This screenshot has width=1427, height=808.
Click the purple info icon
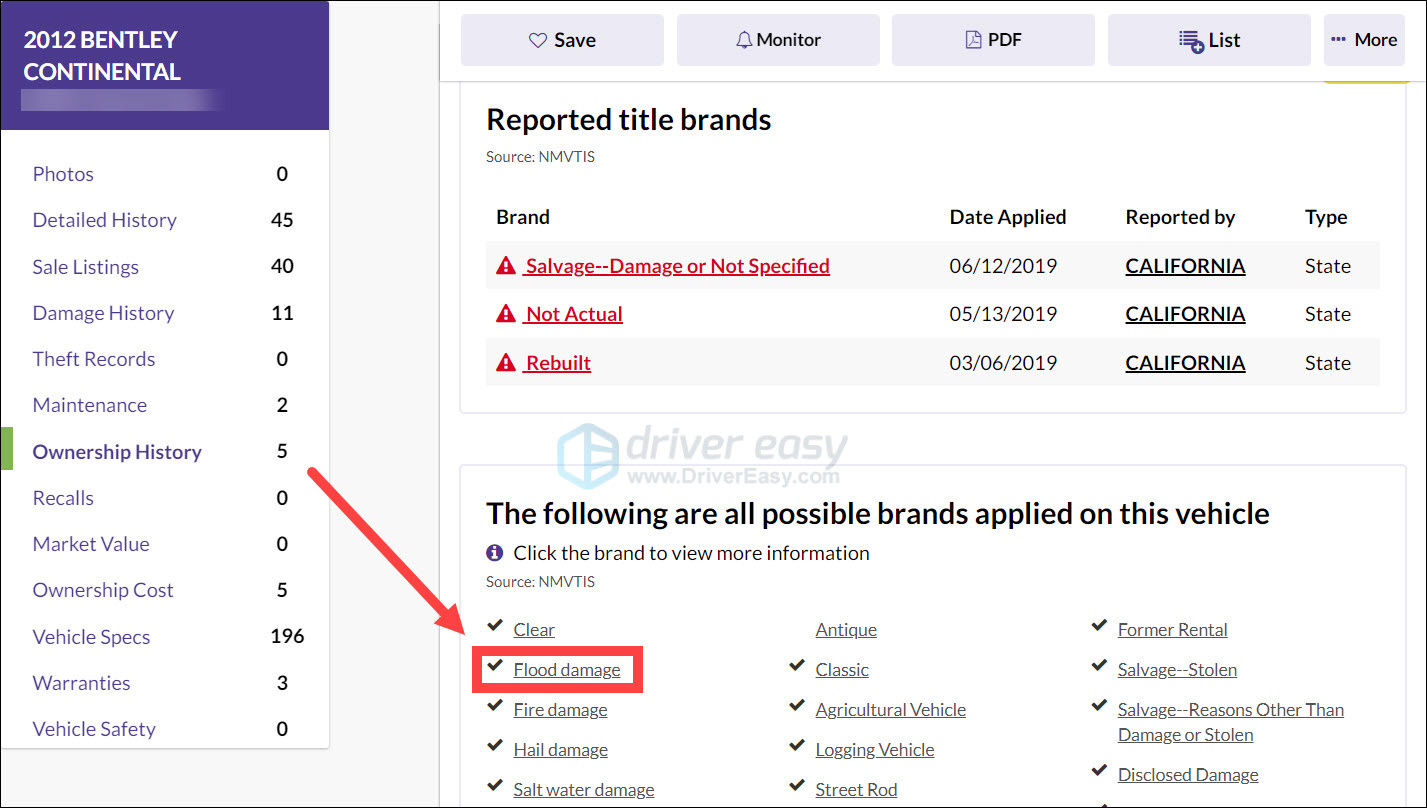[495, 552]
